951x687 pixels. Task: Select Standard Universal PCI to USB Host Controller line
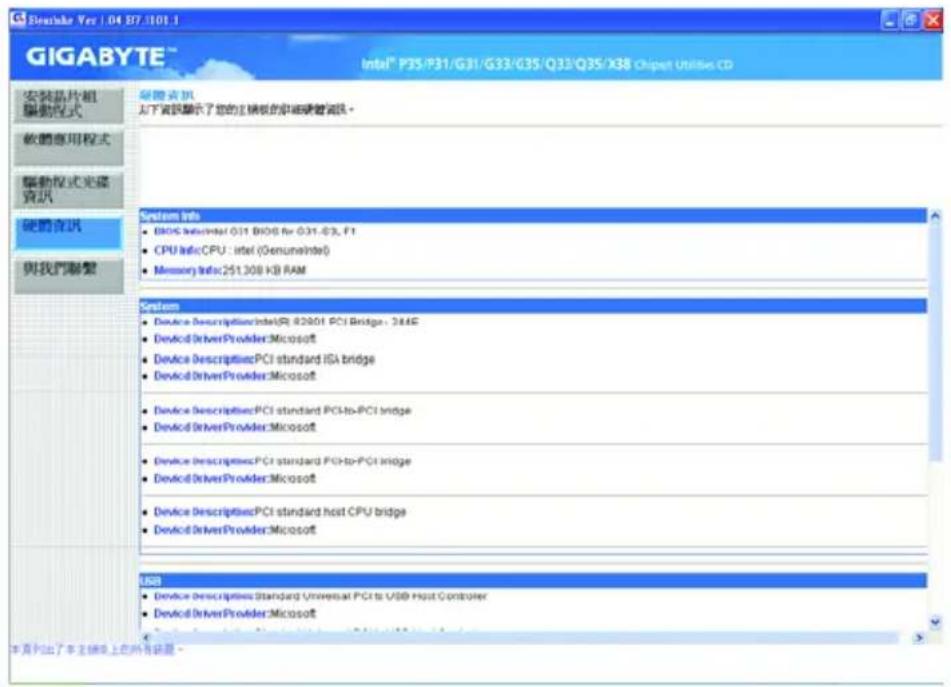[320, 597]
